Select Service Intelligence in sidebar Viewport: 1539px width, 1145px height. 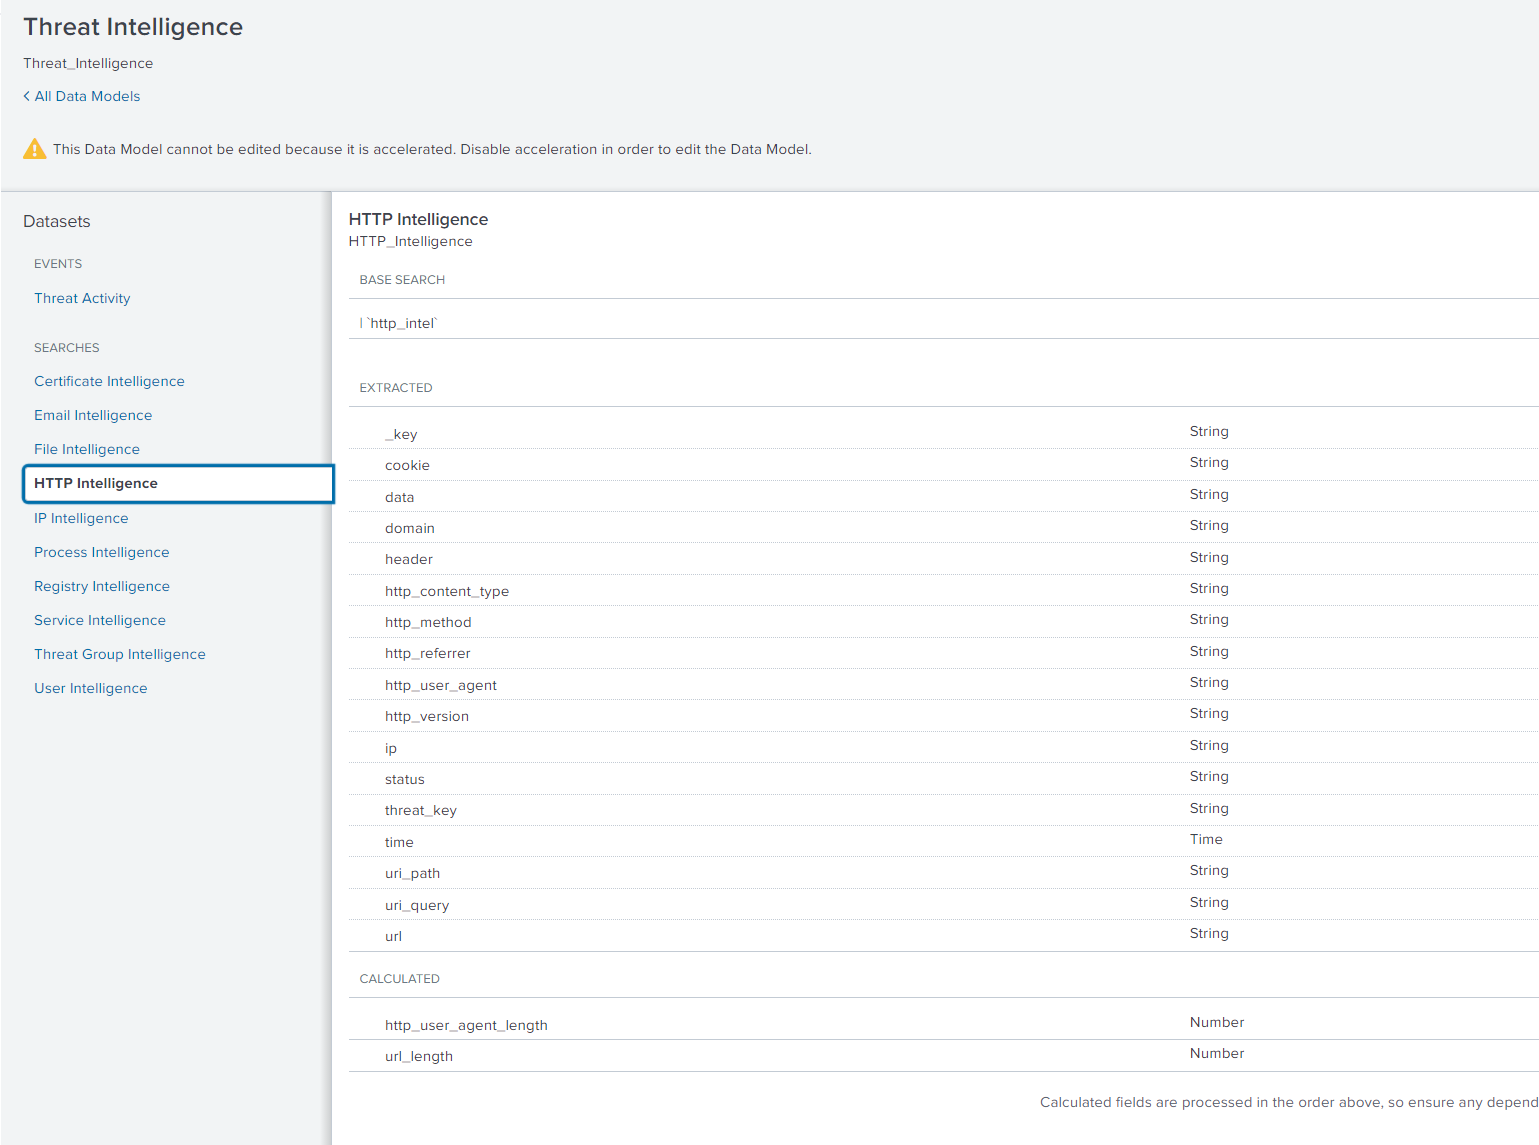100,620
